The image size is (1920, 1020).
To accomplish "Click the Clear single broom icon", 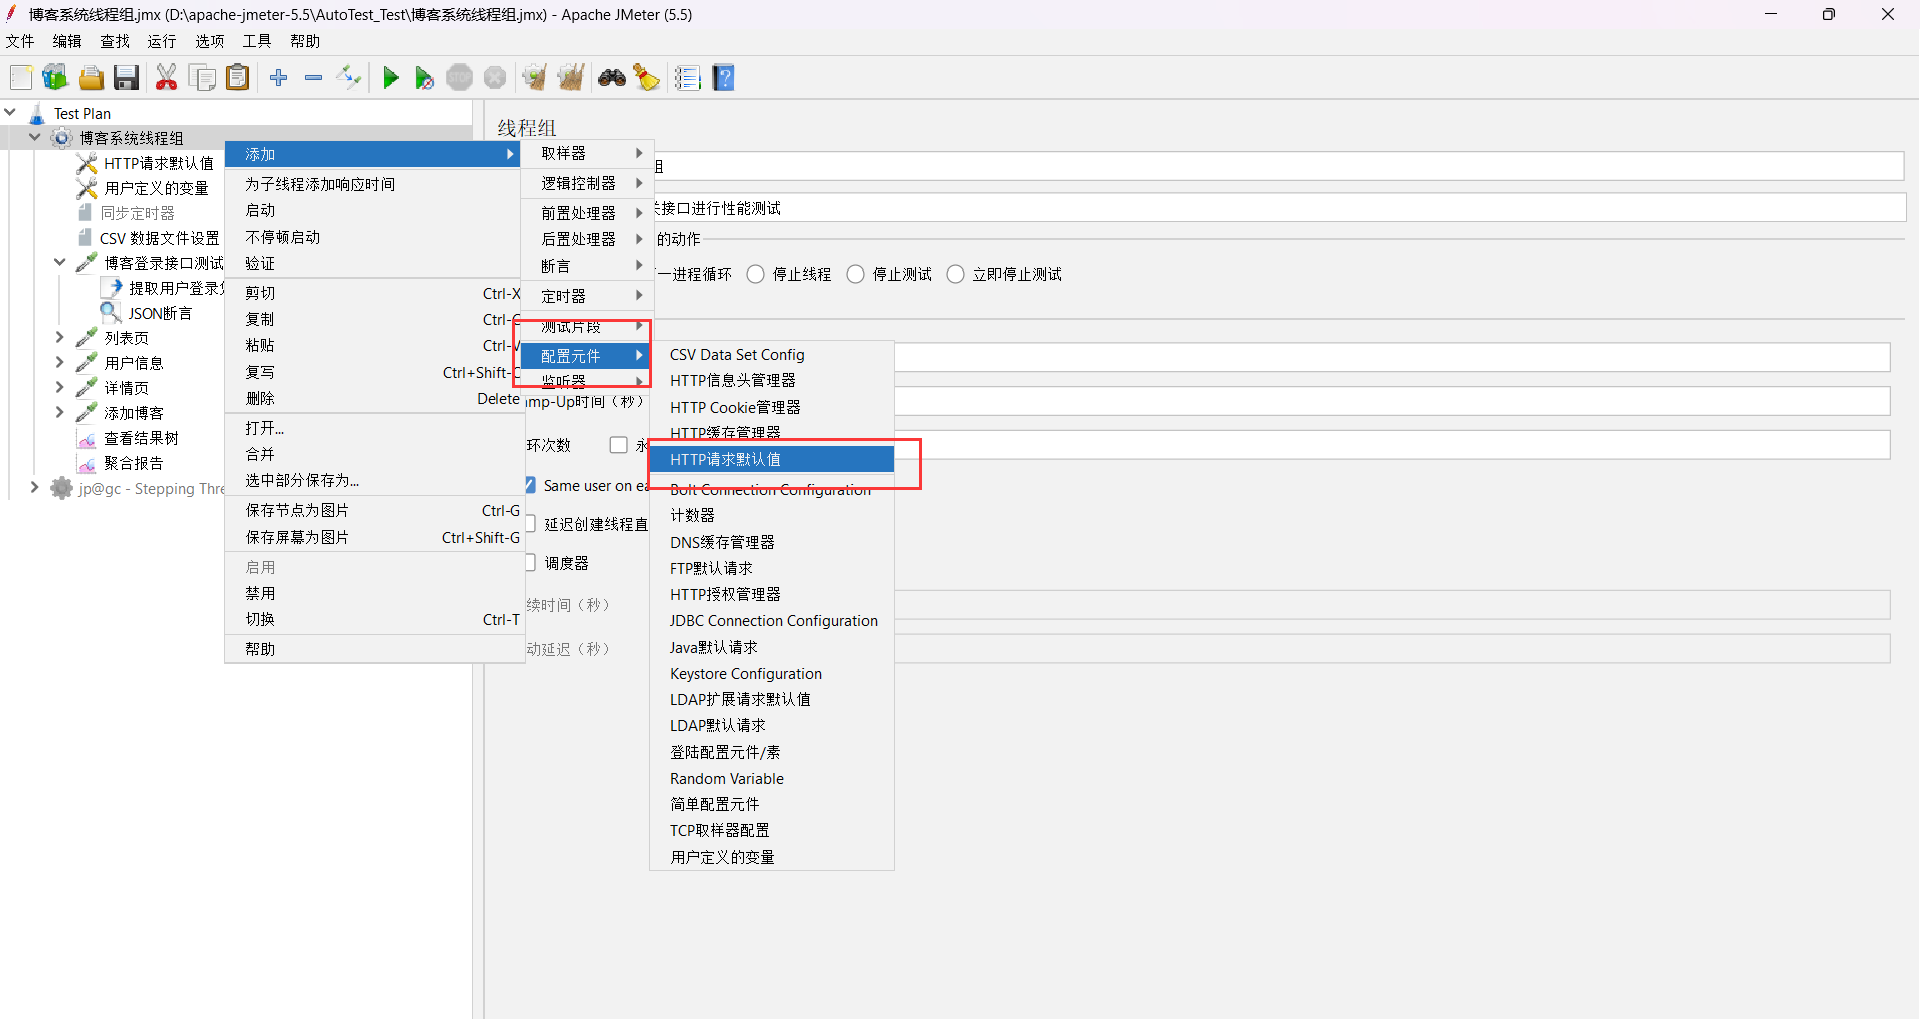I will (535, 78).
